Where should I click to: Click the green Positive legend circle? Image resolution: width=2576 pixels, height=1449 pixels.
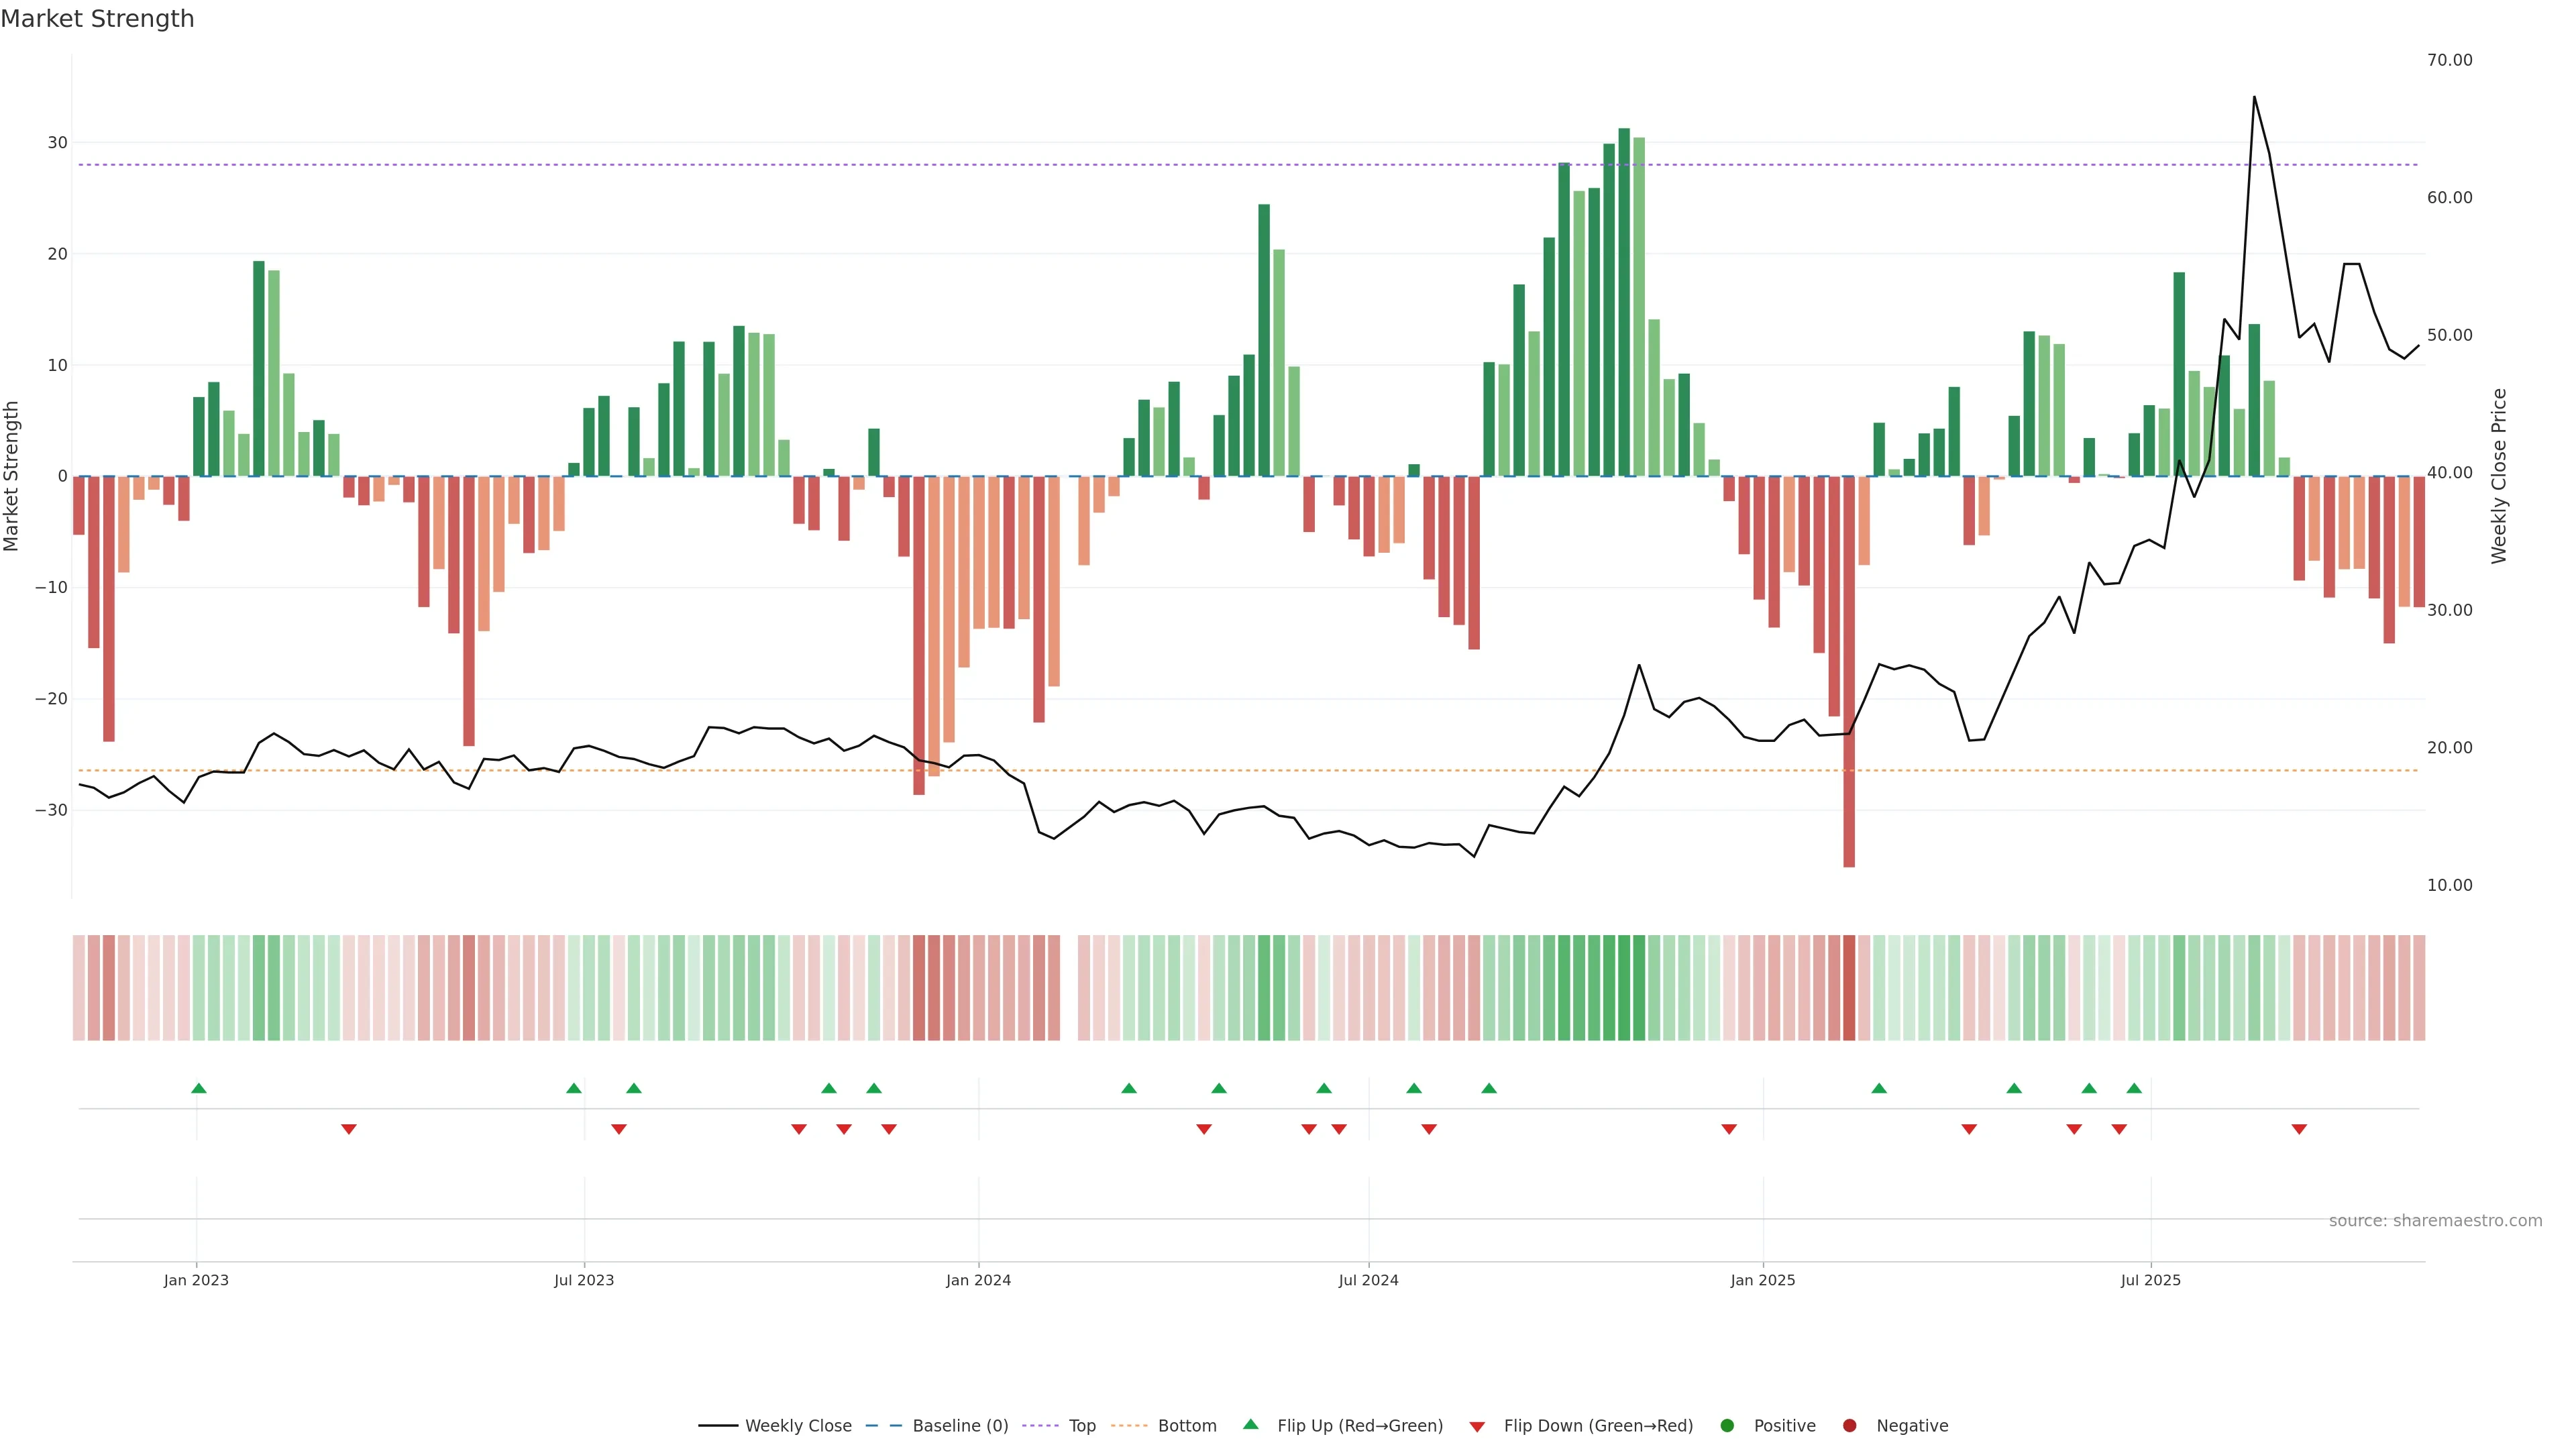(1727, 1426)
